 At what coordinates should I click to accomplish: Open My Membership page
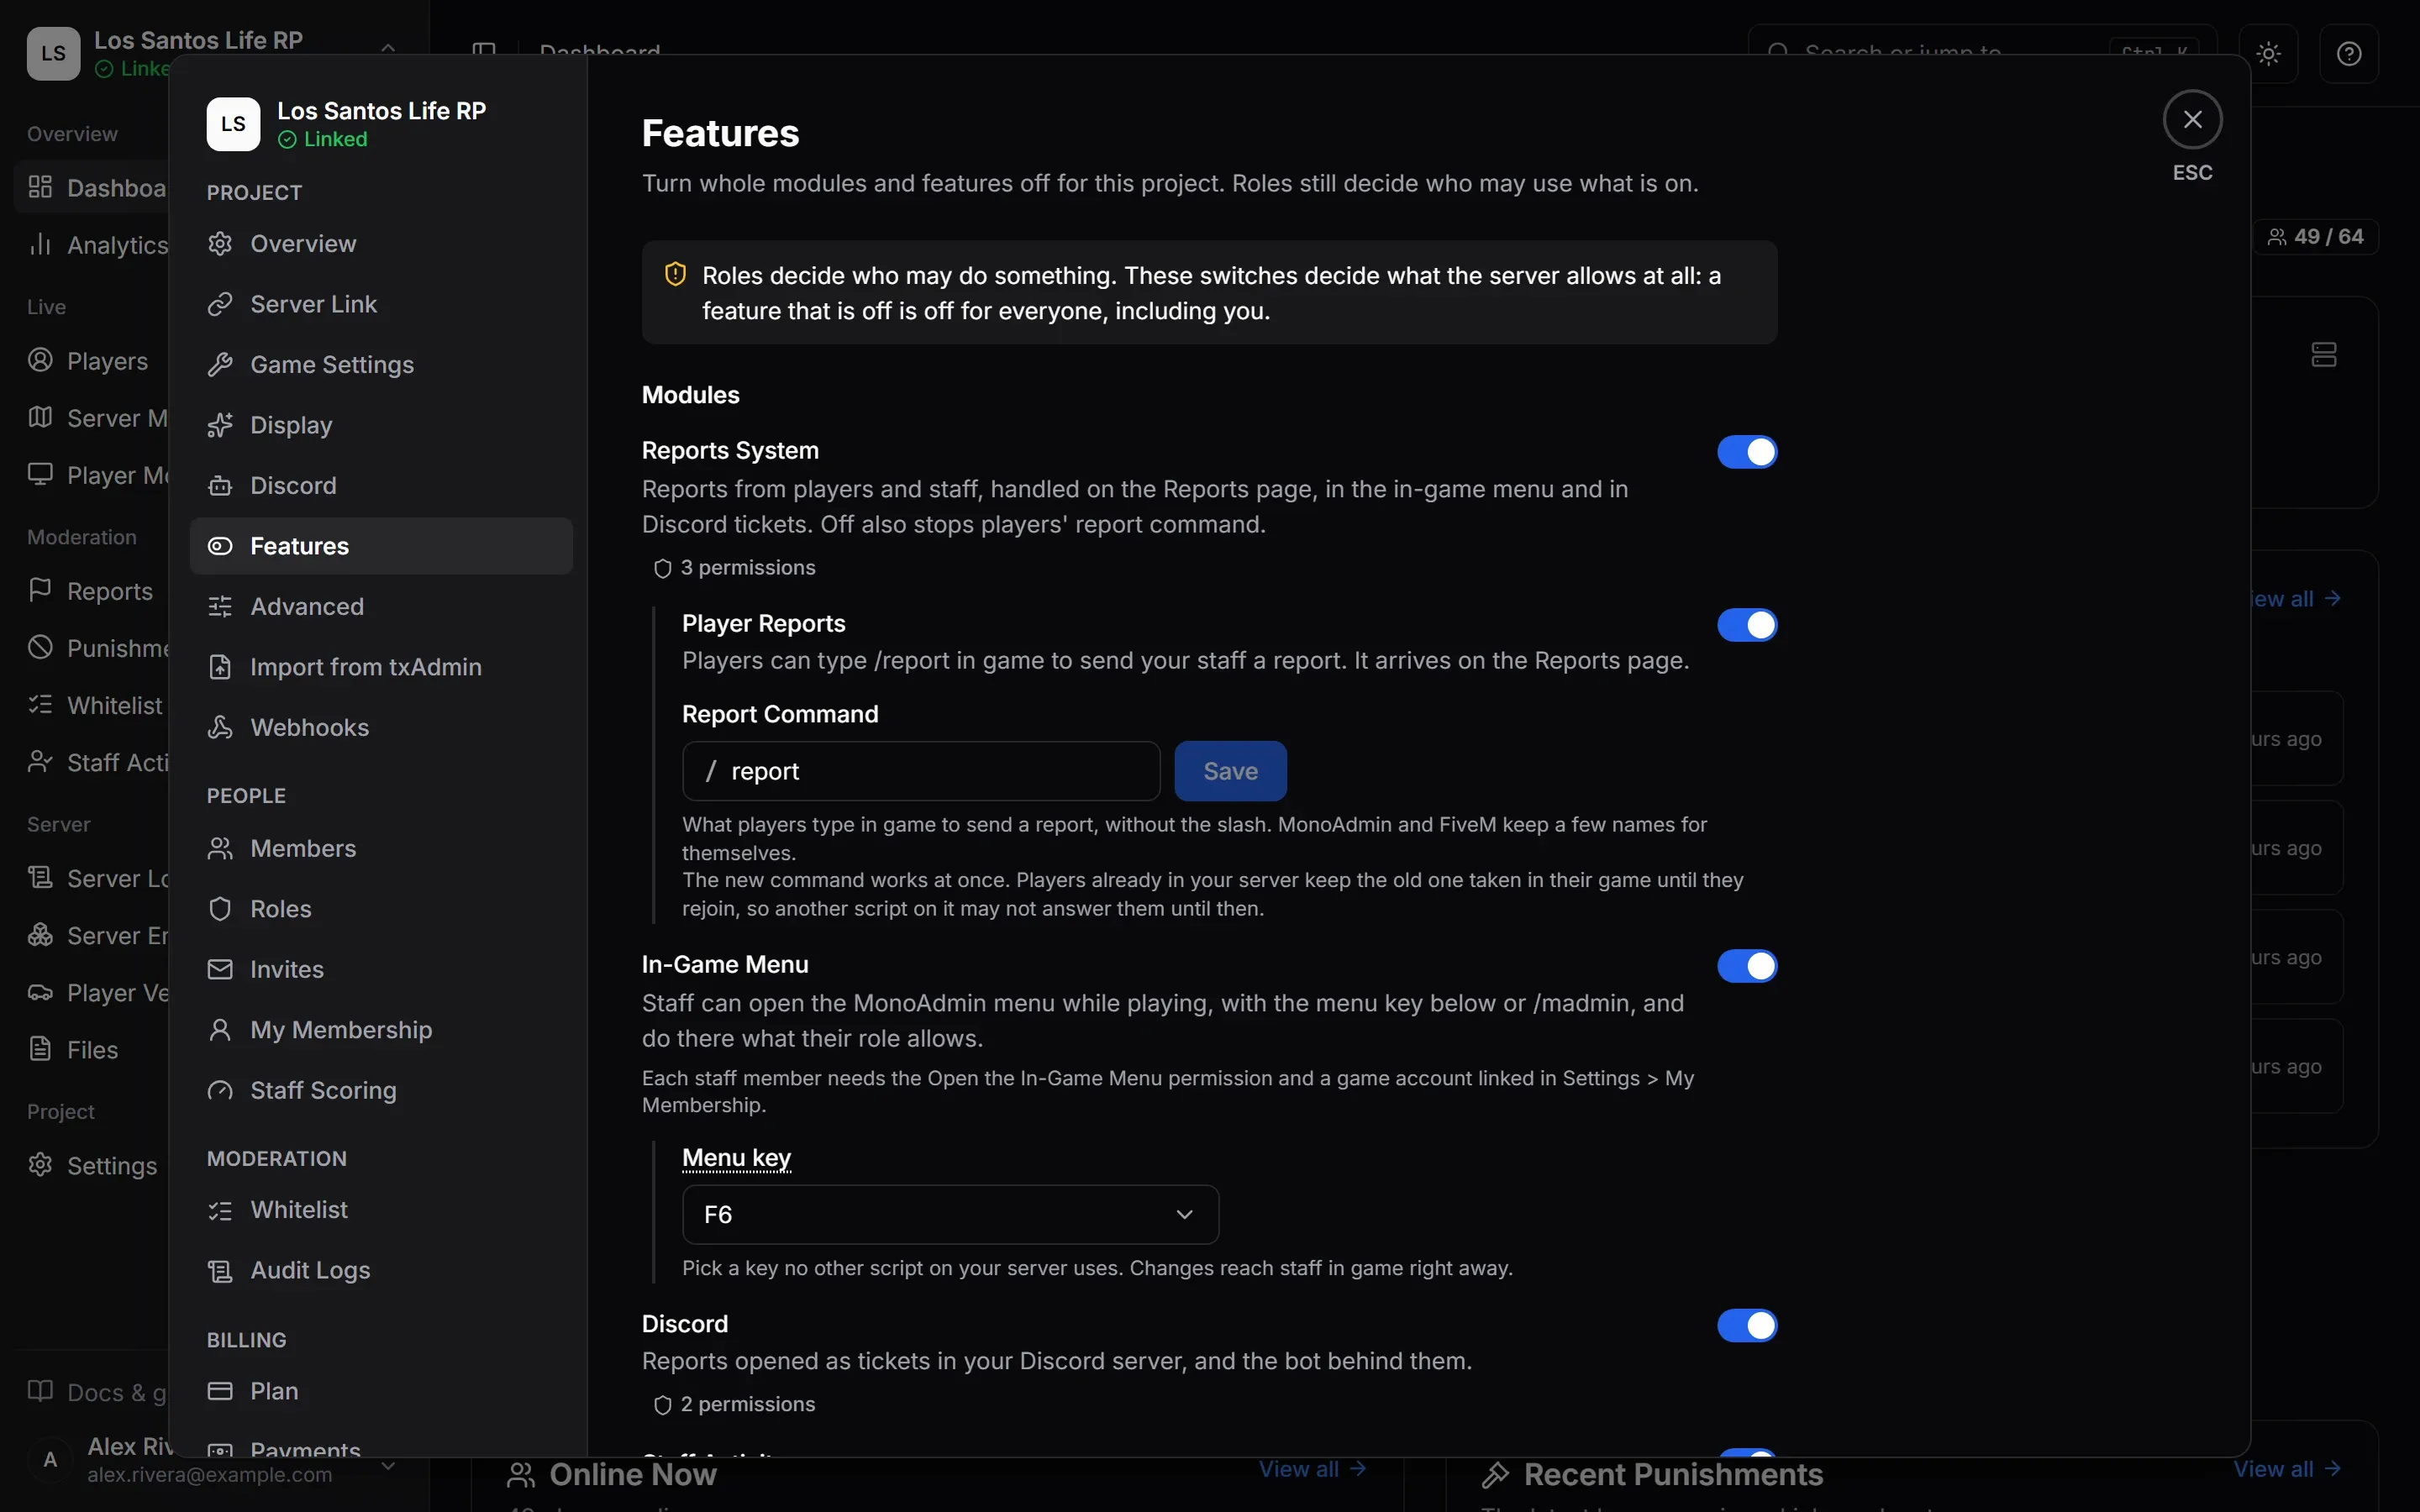tap(381, 1030)
